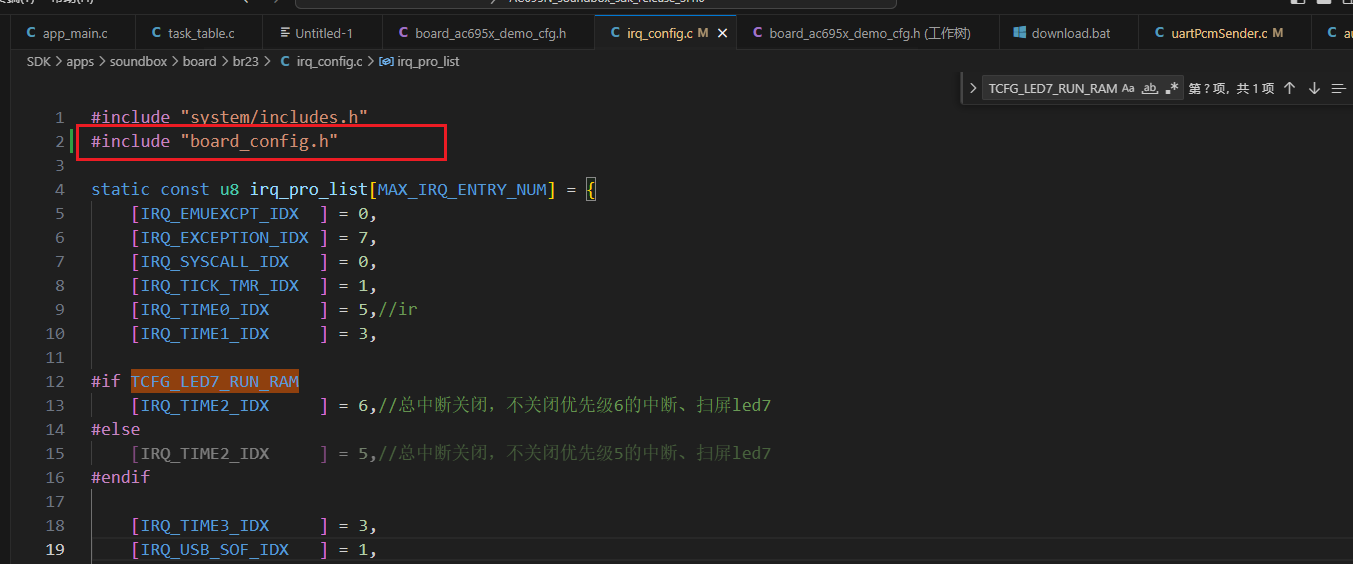1353x564 pixels.
Task: Open the task_table.c tab
Action: point(192,33)
